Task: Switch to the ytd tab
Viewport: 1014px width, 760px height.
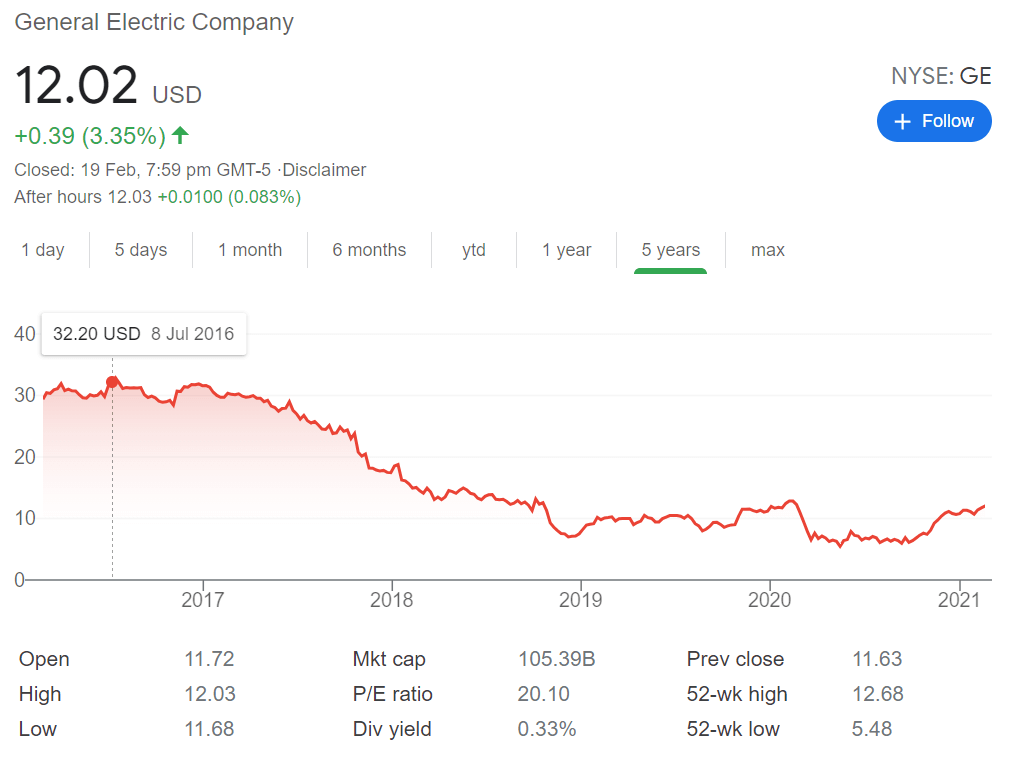Action: 474,250
